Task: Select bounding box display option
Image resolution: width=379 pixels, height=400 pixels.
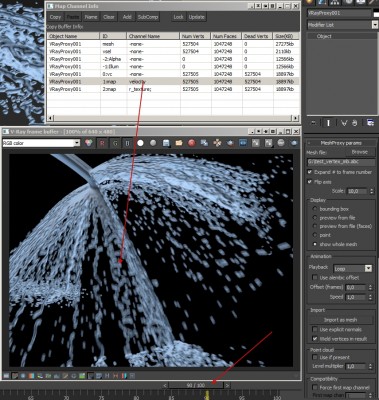Action: point(315,209)
